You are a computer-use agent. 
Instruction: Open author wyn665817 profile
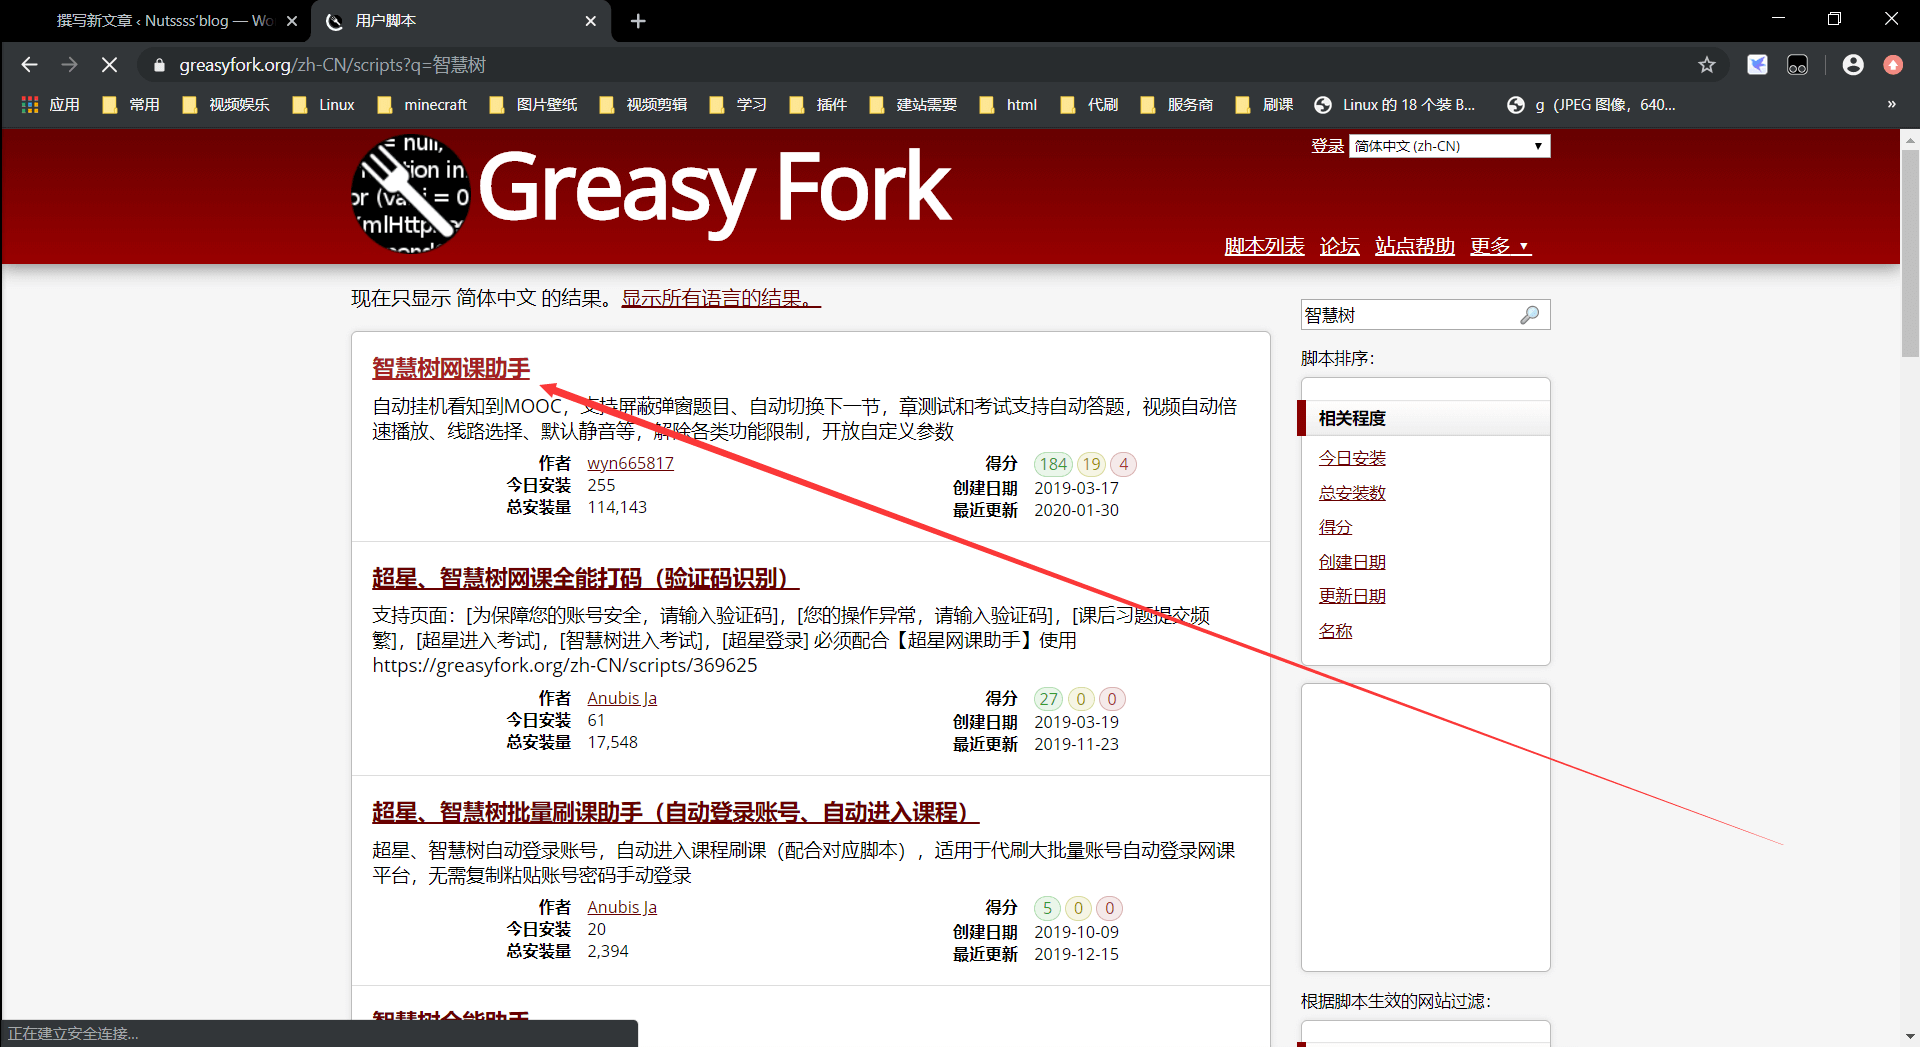coord(630,463)
